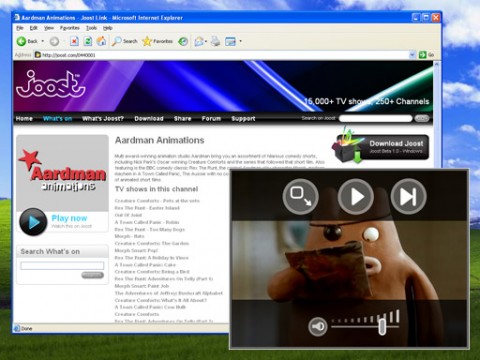Click the Download Joost box icon
480x360 pixels.
[x=348, y=147]
